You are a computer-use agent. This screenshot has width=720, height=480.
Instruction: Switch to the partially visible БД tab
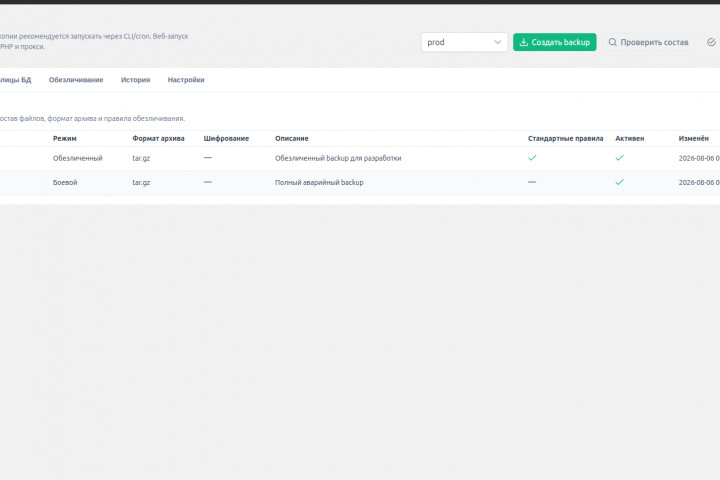[x=16, y=80]
